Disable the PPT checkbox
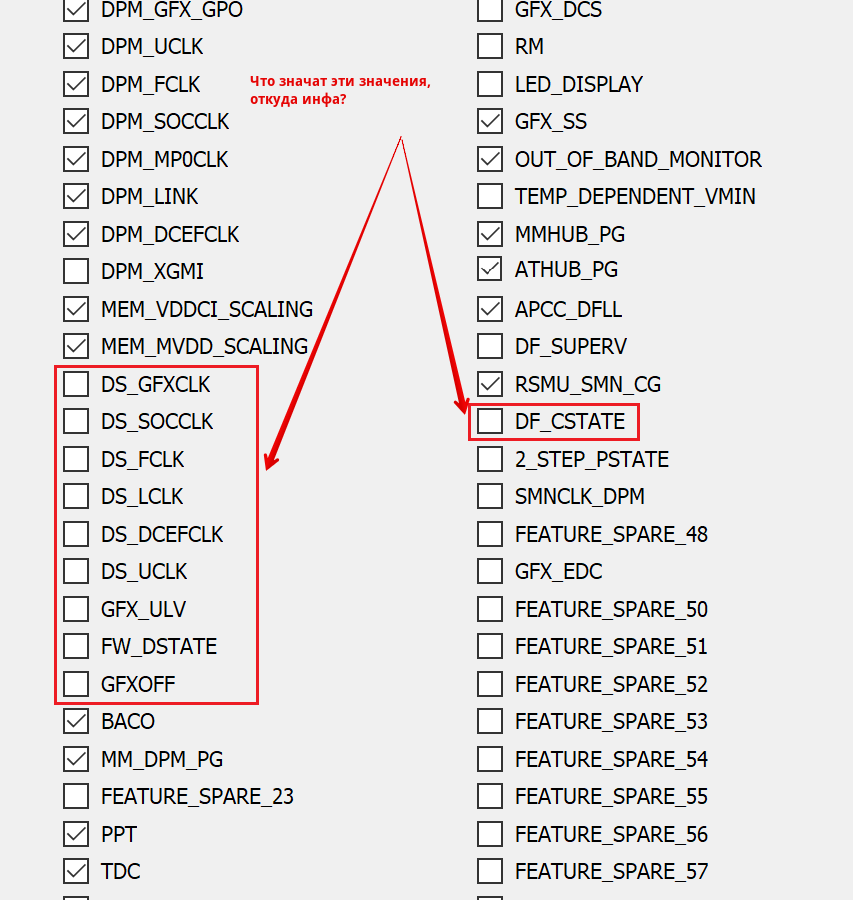The height and width of the screenshot is (900, 853). [76, 834]
